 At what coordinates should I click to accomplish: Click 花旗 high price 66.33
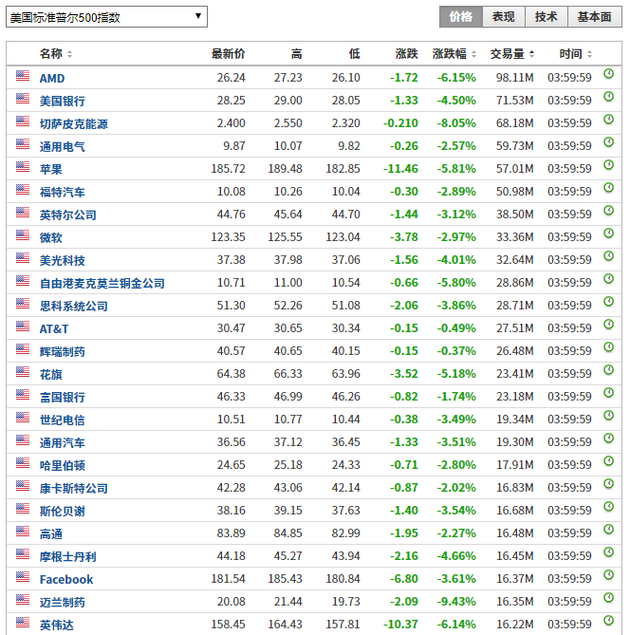288,373
